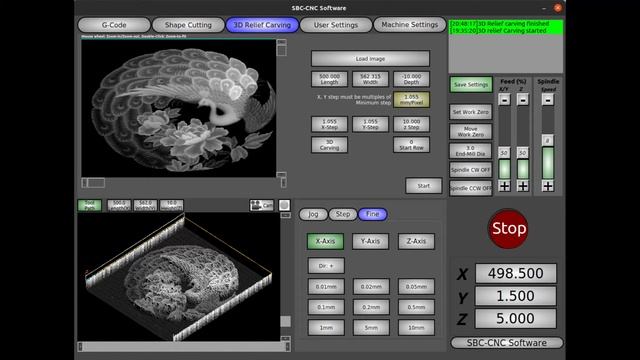Screen dimensions: 640x360
Task: Pick the 0.2mm step size
Action: (371, 307)
